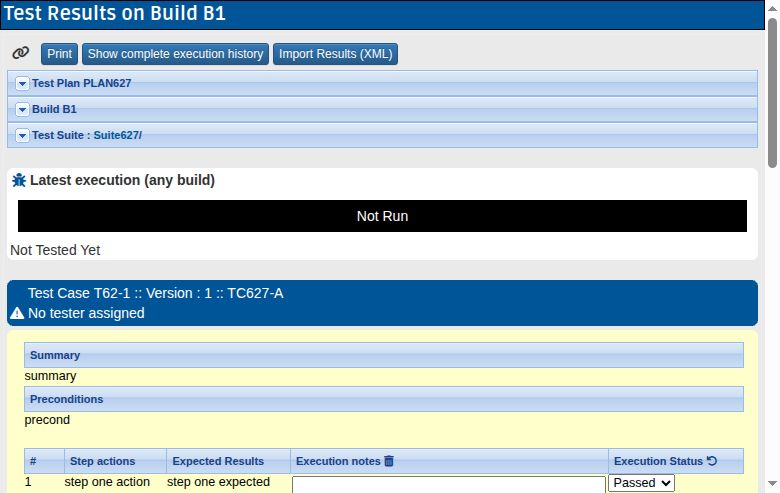
Task: Click the 'Latest execution (any build)' heading
Action: pyautogui.click(x=122, y=180)
